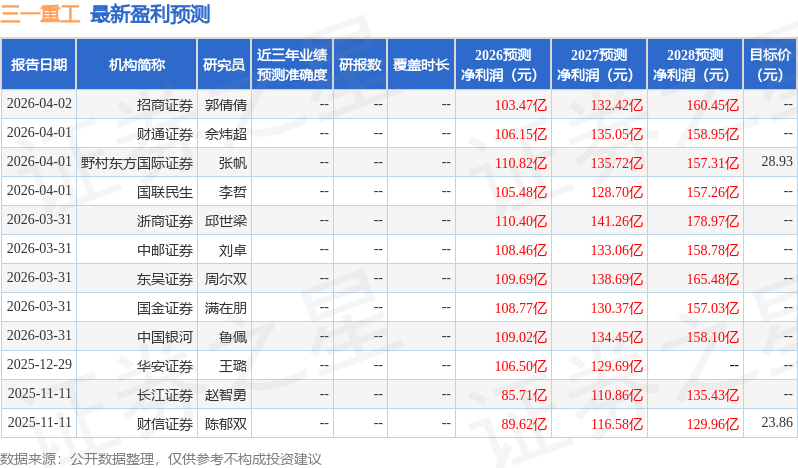The image size is (798, 468).
Task: Click the 三一重工 title text
Action: click(x=41, y=14)
